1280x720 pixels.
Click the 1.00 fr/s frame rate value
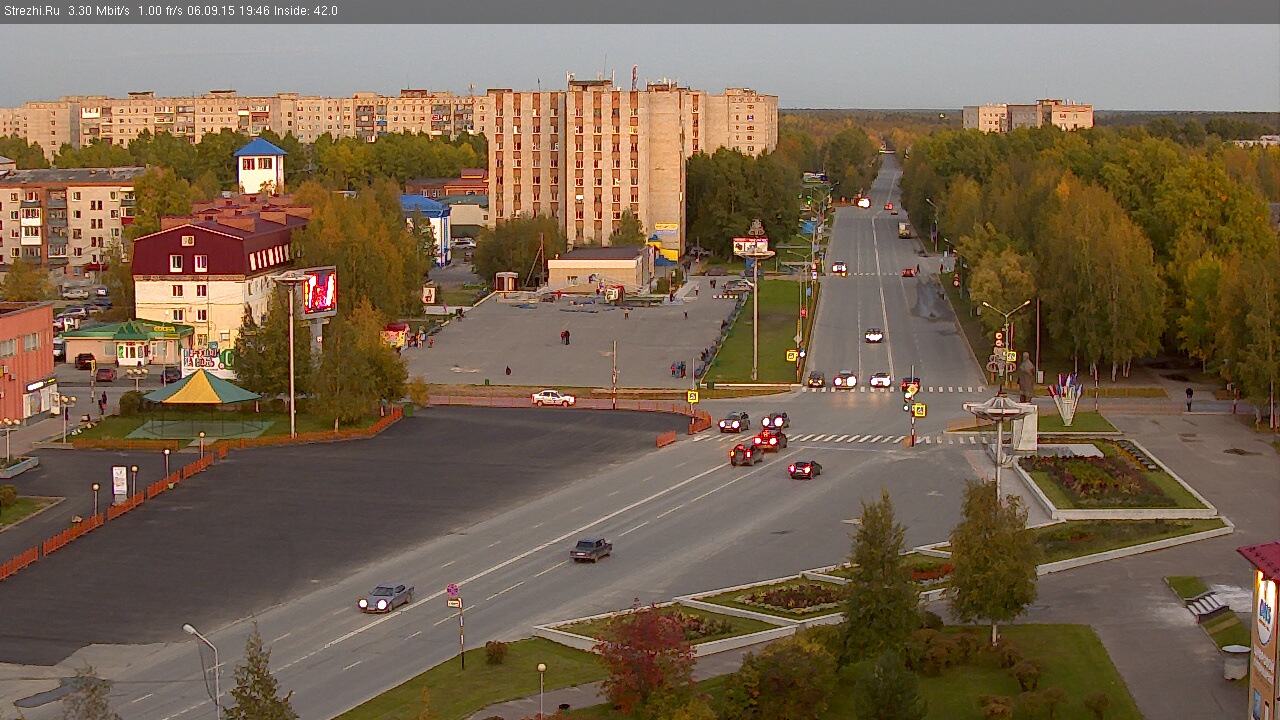pyautogui.click(x=160, y=11)
